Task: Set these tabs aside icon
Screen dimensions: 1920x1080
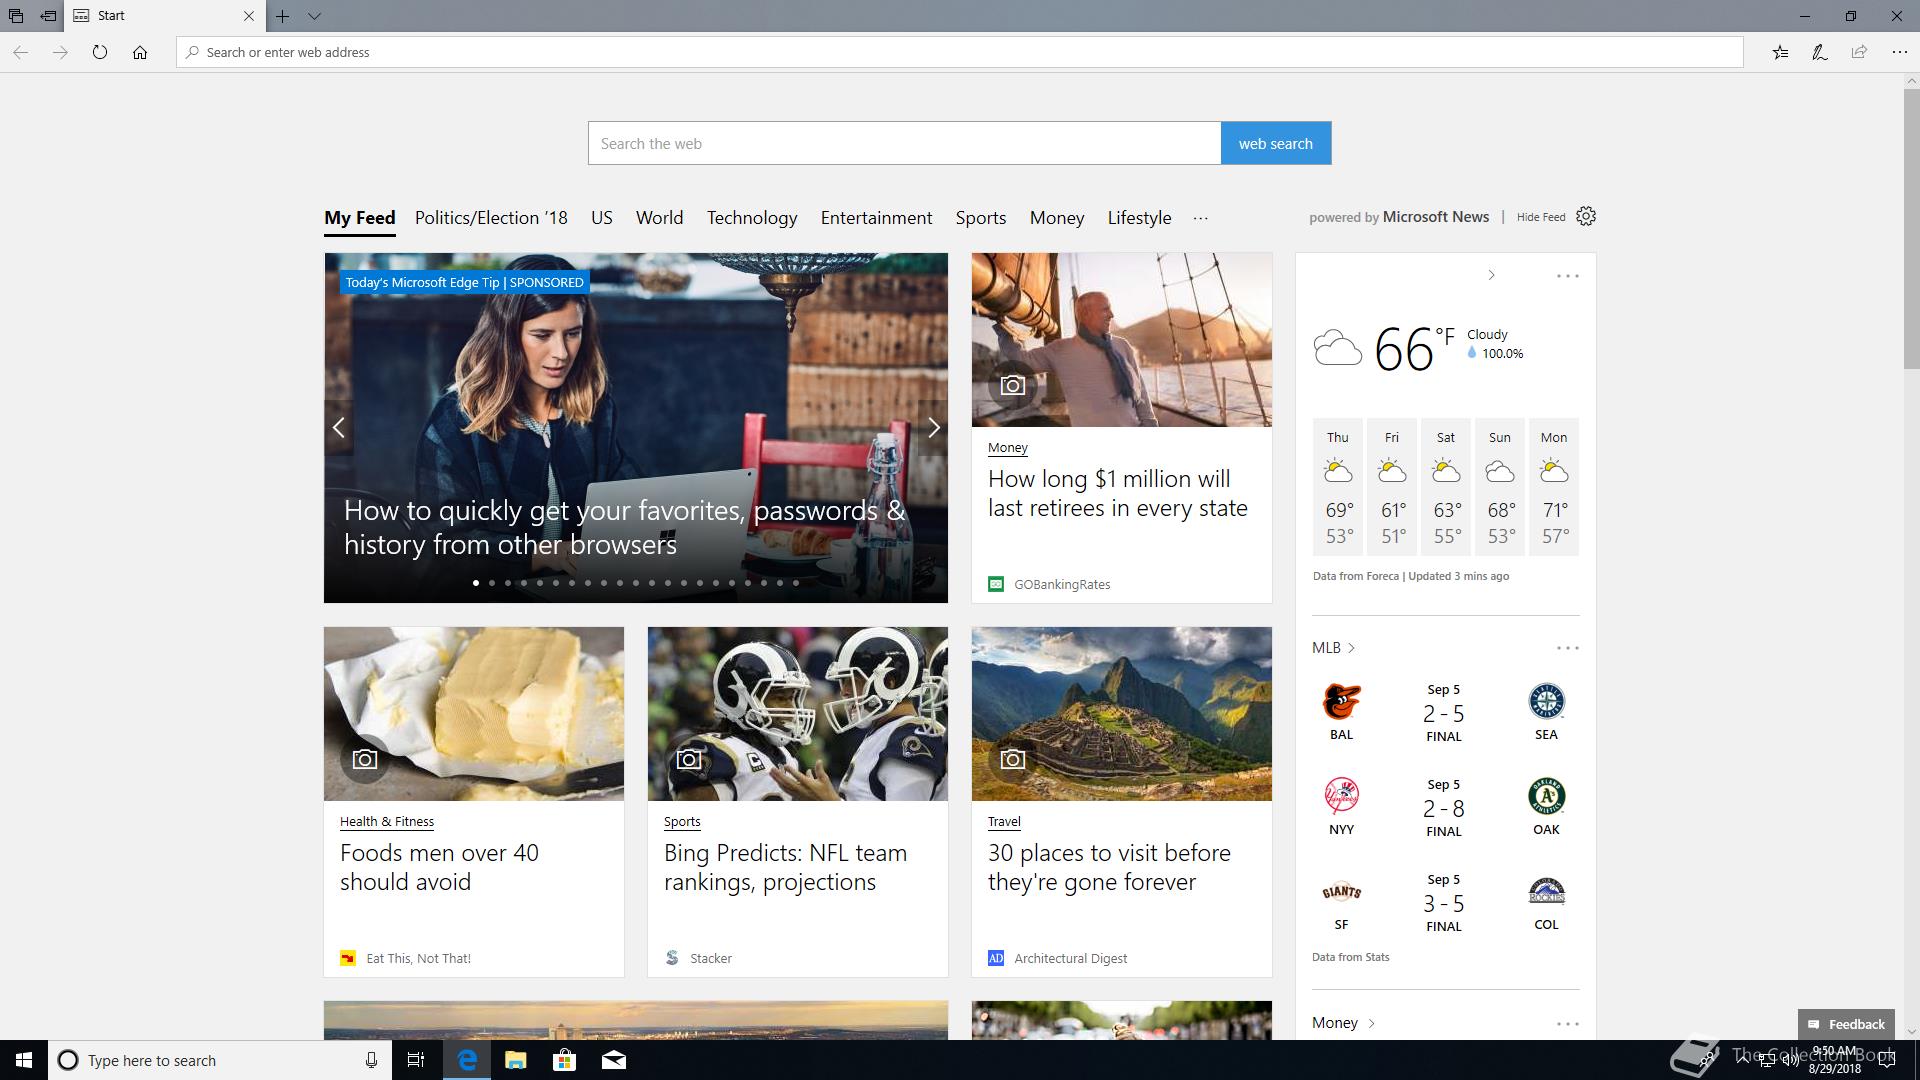Action: click(47, 16)
